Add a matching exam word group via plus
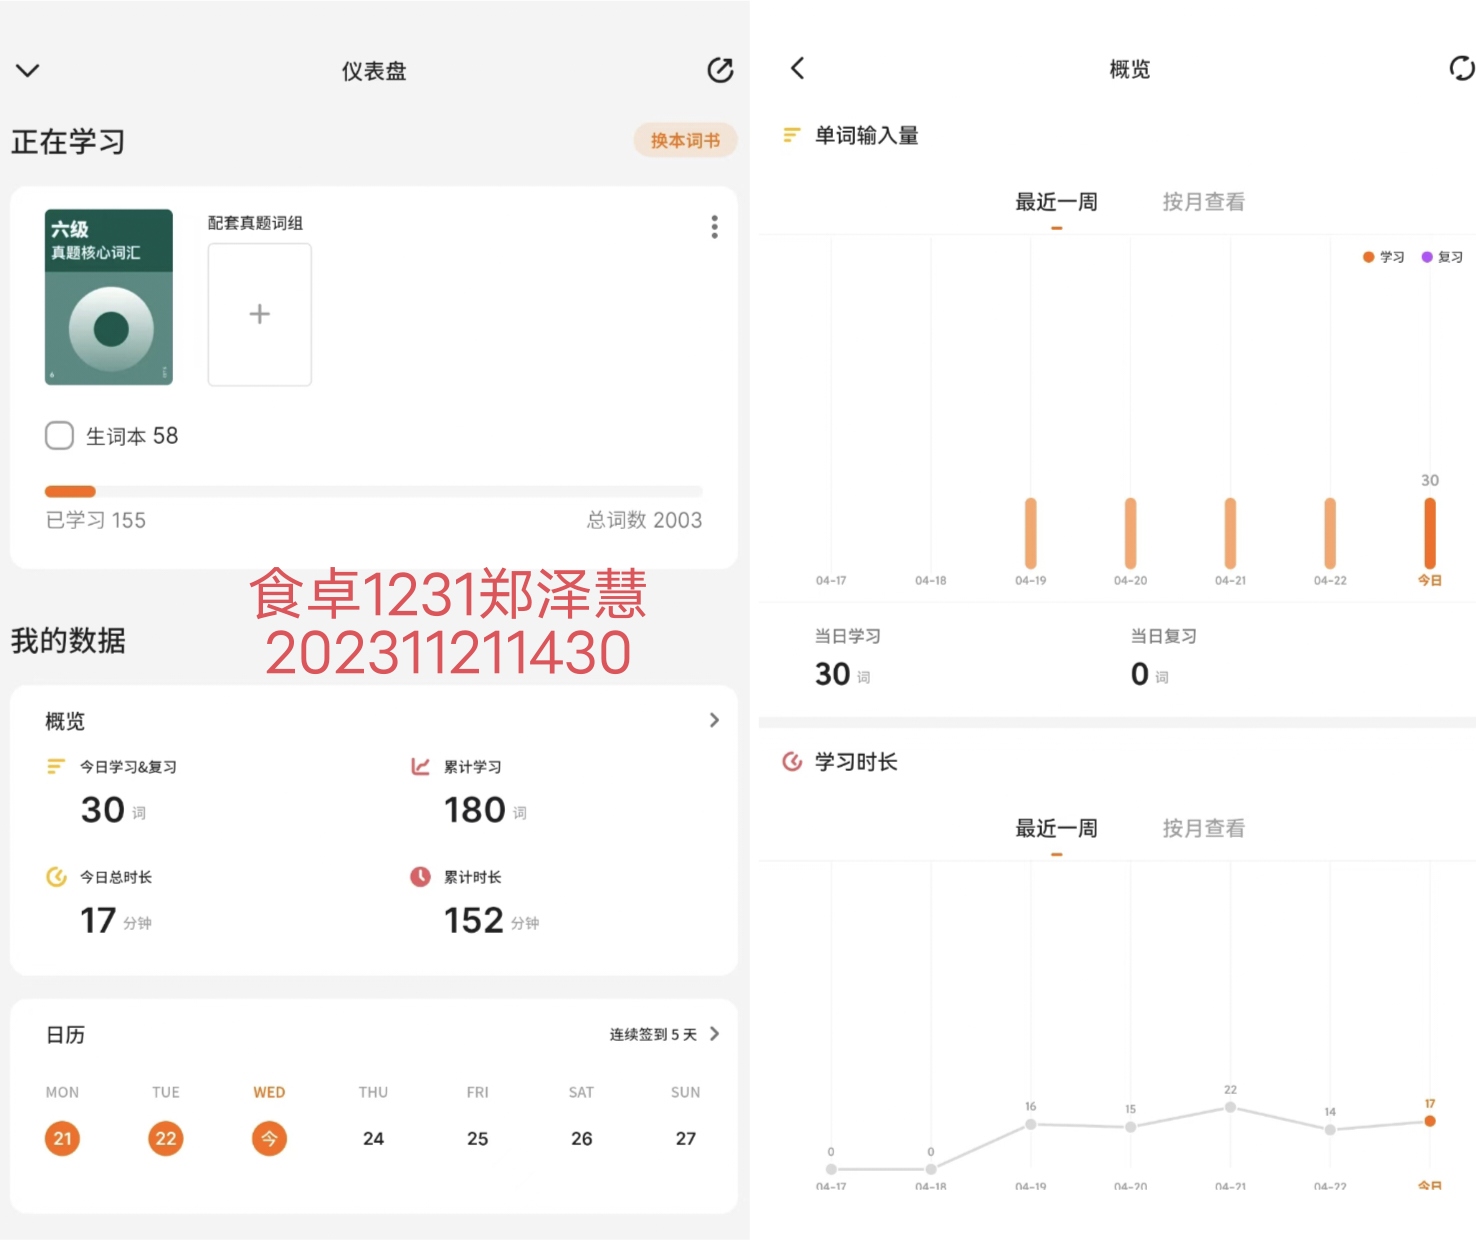 tap(259, 314)
